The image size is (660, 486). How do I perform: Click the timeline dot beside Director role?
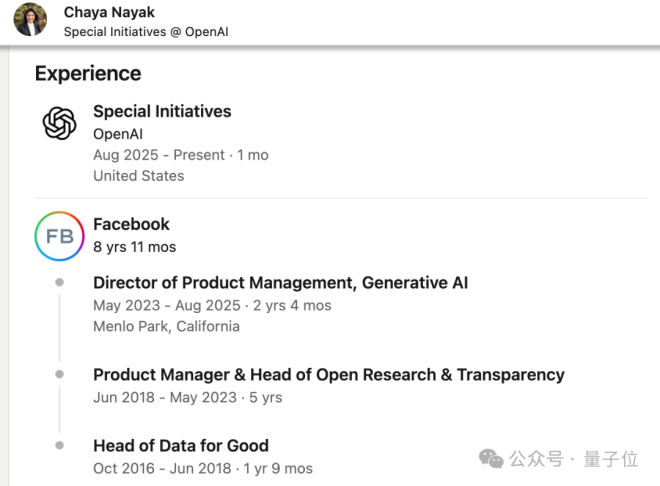pos(60,283)
